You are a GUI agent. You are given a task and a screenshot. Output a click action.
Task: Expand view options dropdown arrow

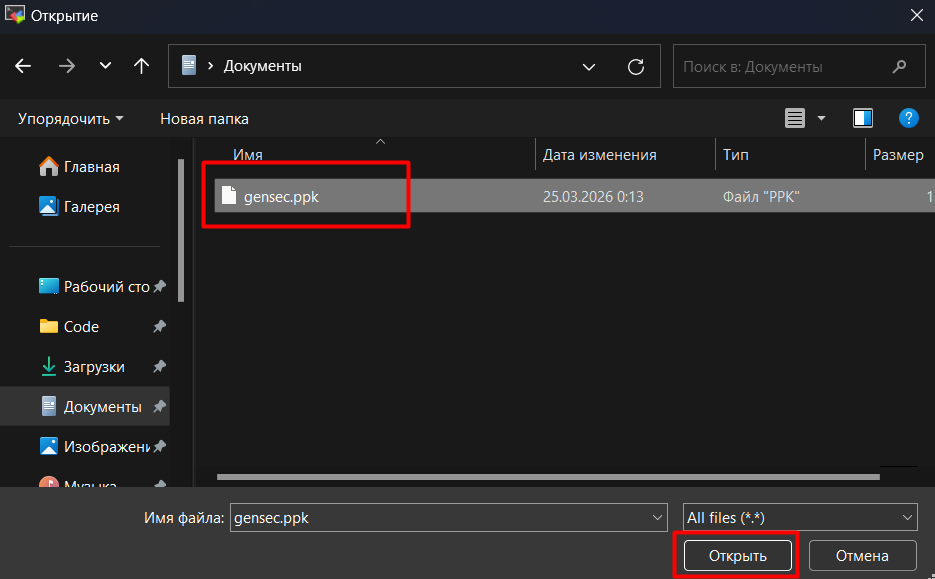[x=821, y=118]
